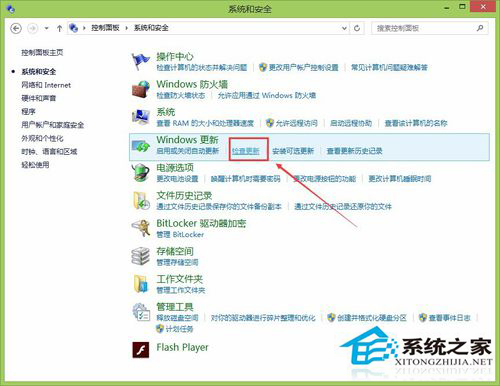
Task: Expand the address bar history dropdown
Action: (x=344, y=28)
